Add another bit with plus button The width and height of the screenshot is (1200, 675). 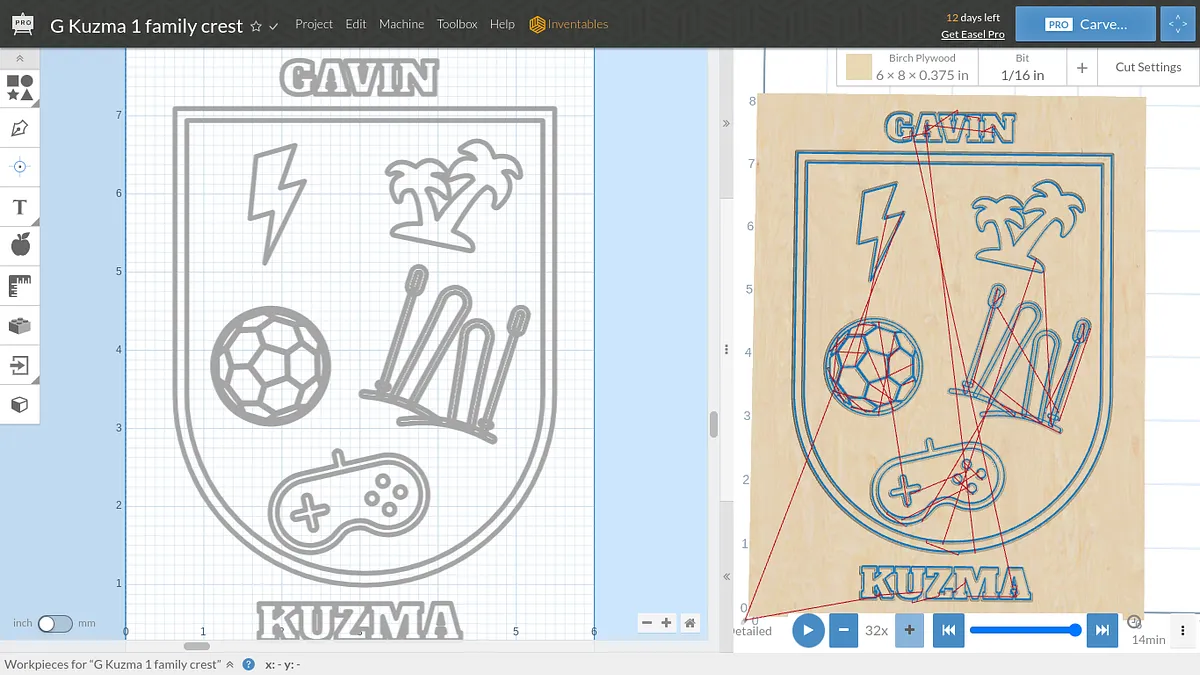[x=1082, y=68]
